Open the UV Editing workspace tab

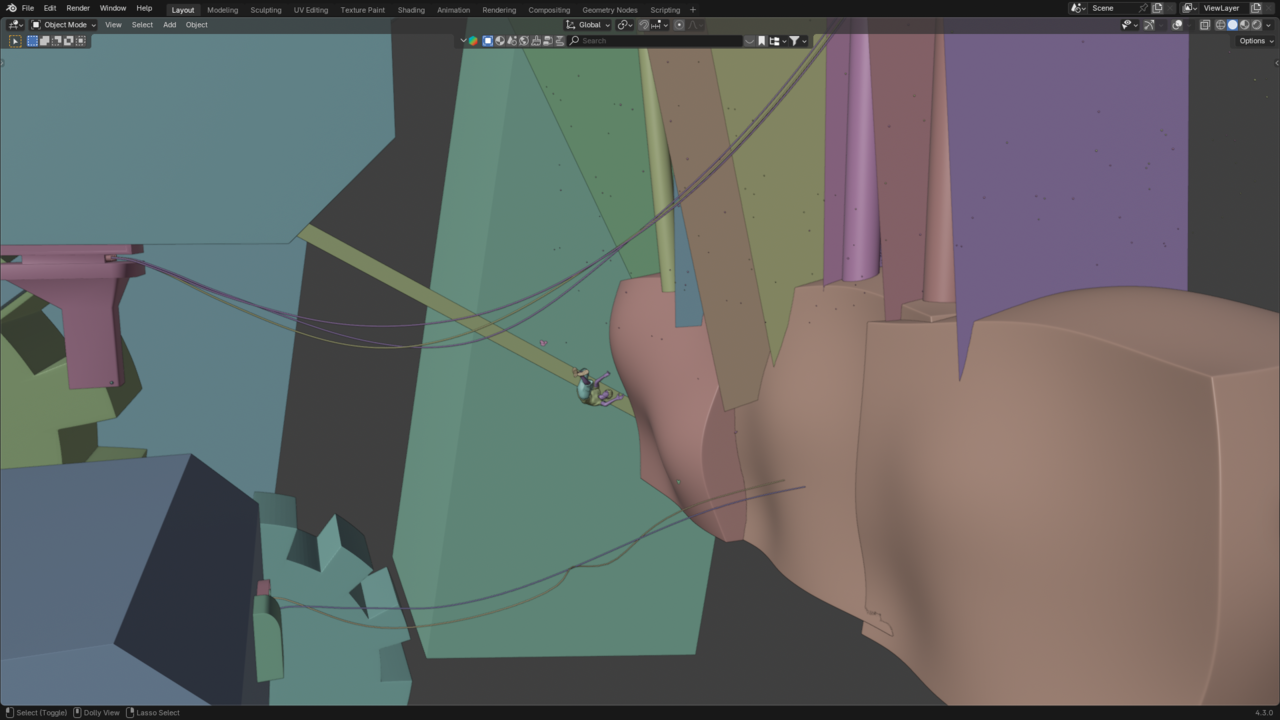tap(311, 10)
